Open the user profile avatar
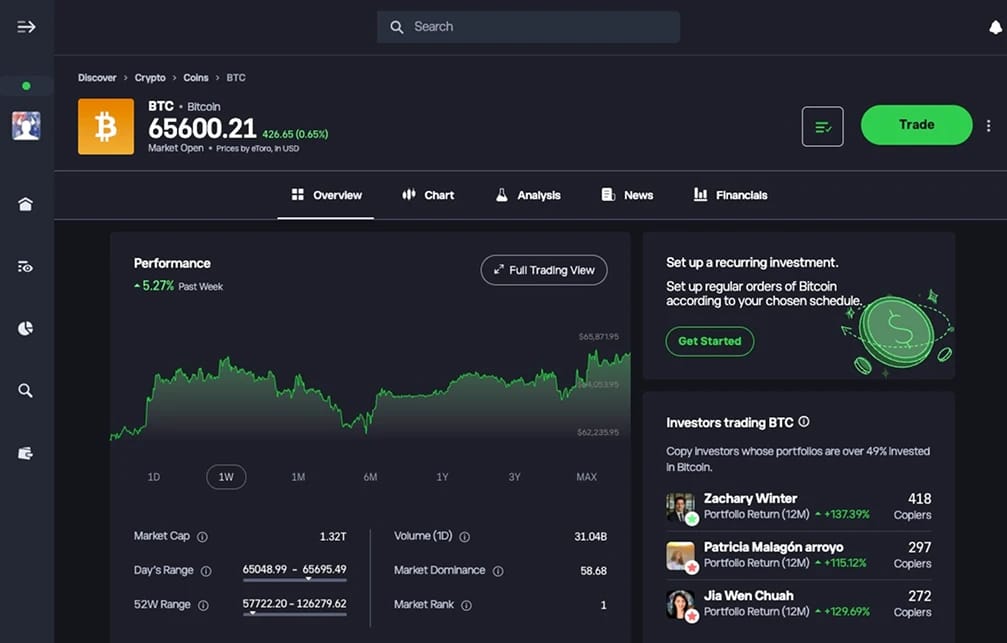This screenshot has height=643, width=1007. (x=26, y=126)
